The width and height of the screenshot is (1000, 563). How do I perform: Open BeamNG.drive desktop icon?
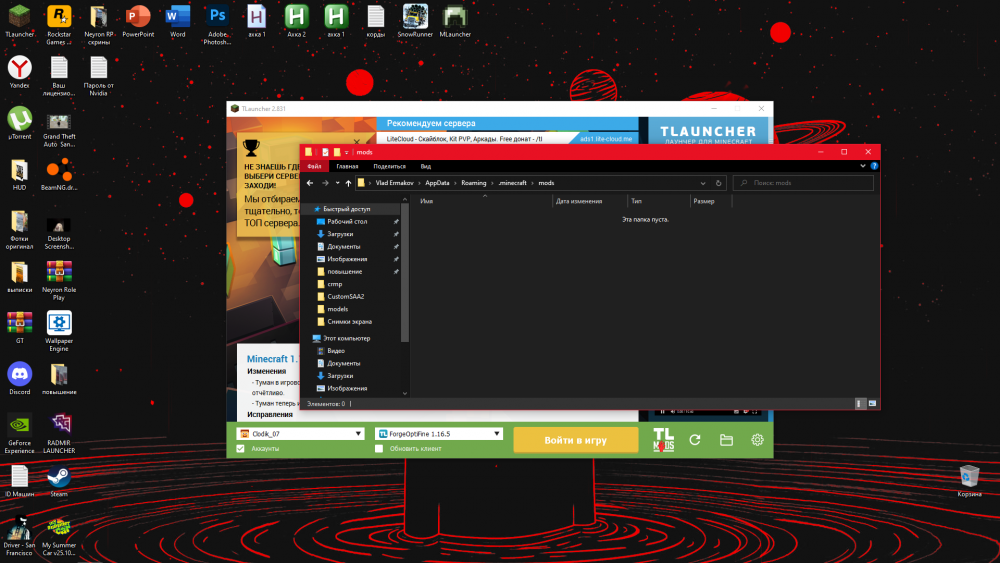point(59,175)
